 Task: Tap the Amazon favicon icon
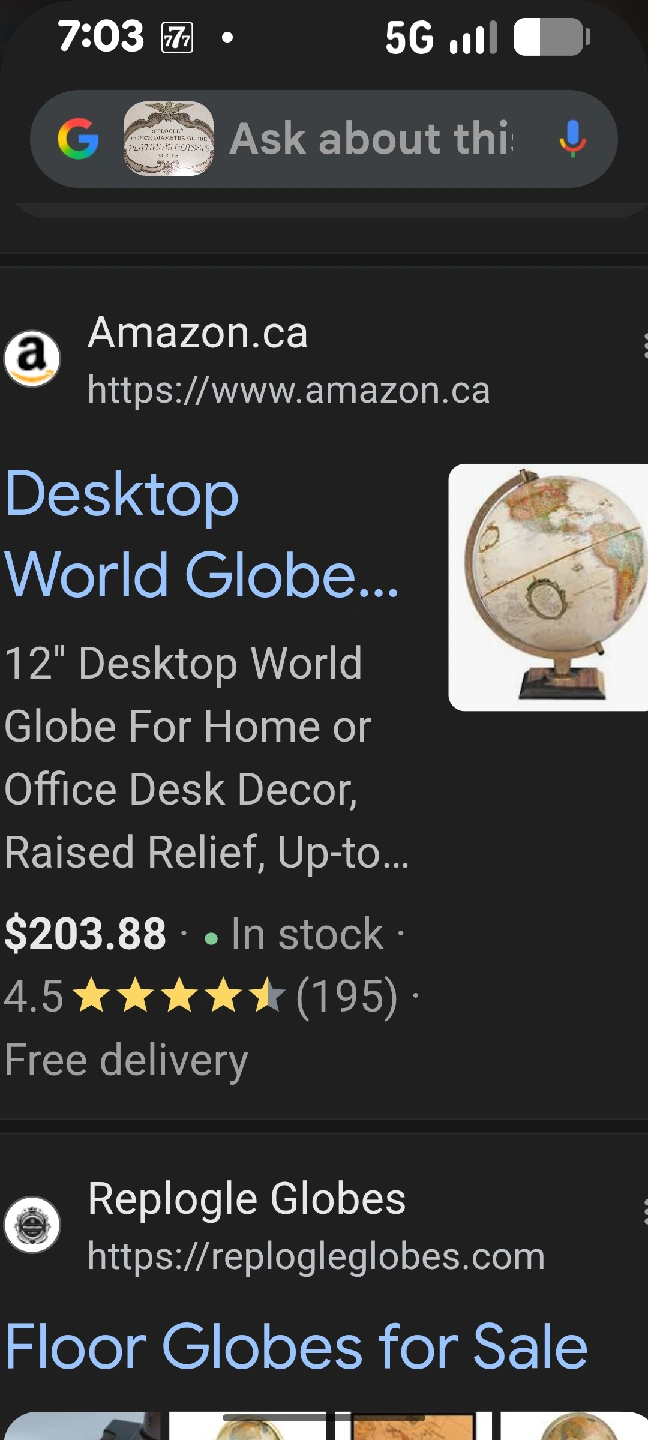click(x=32, y=359)
